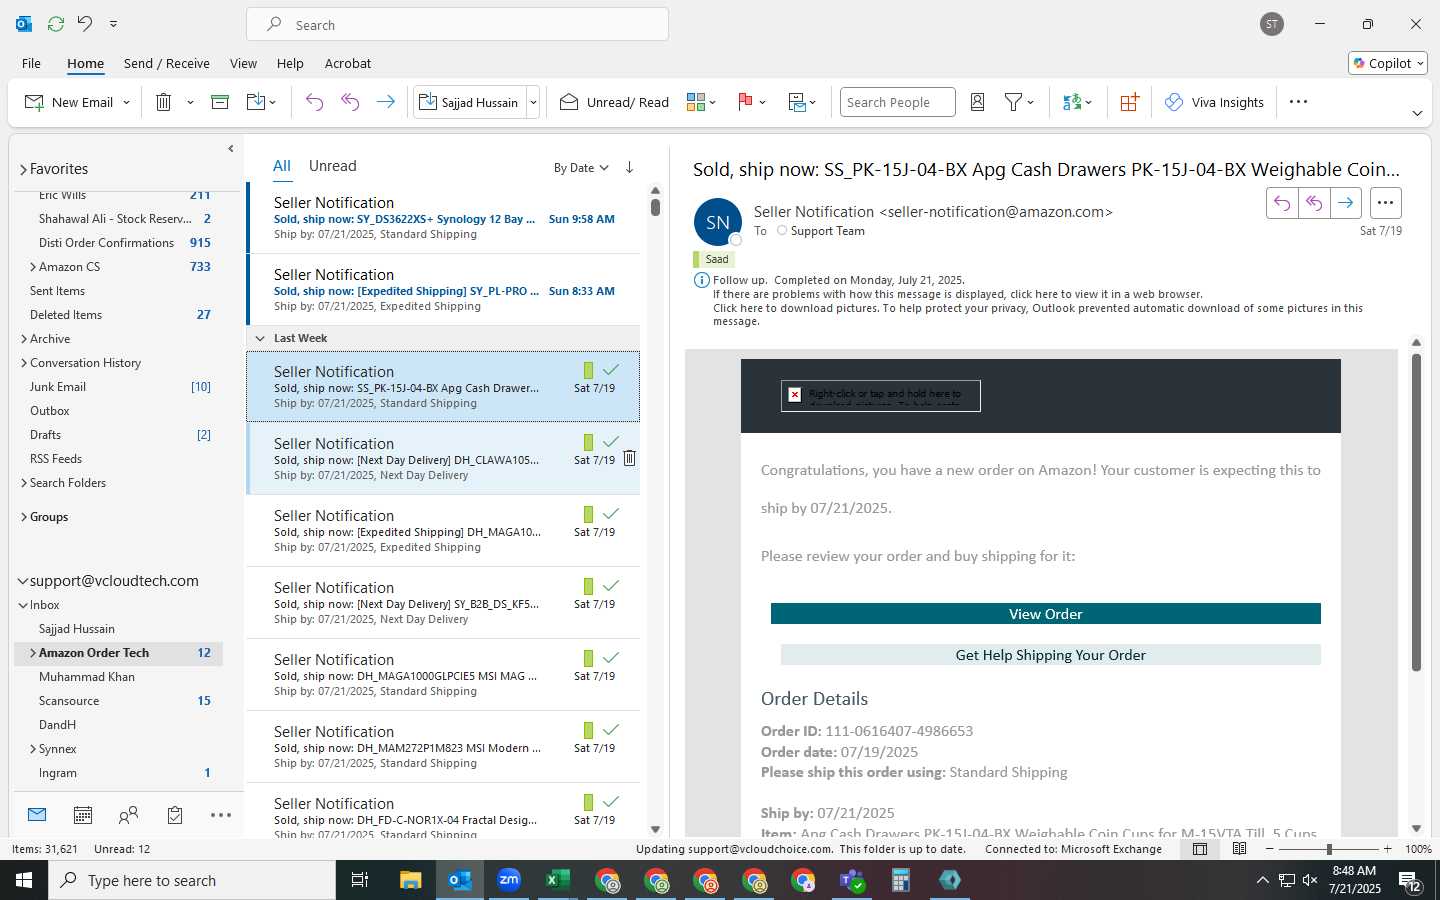
Task: Show more ribbon commands ellipsis
Action: 1298,102
